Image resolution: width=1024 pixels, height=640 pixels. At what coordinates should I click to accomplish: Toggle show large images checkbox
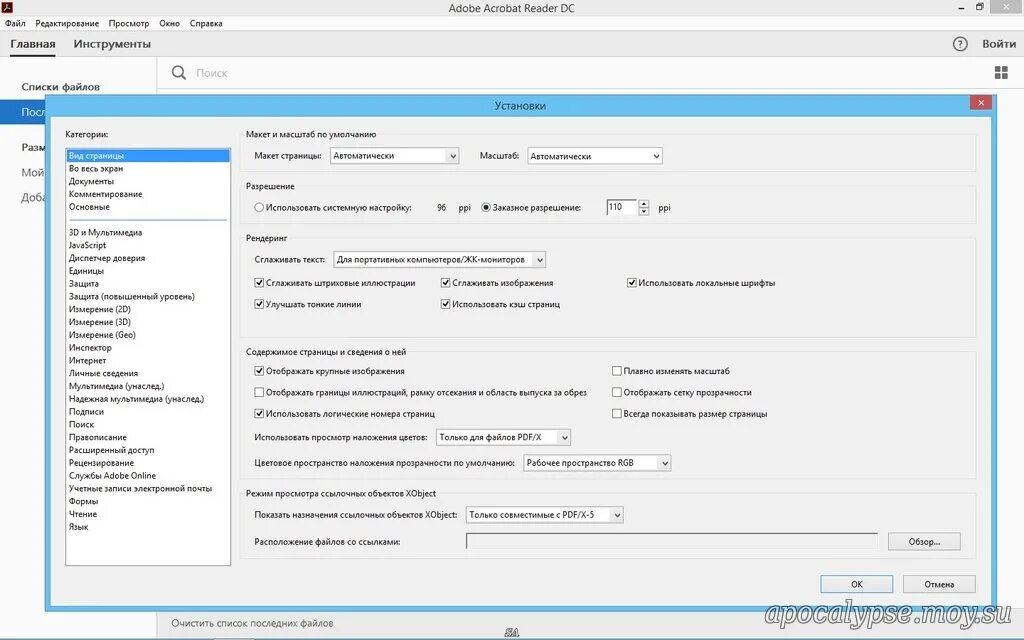[259, 371]
